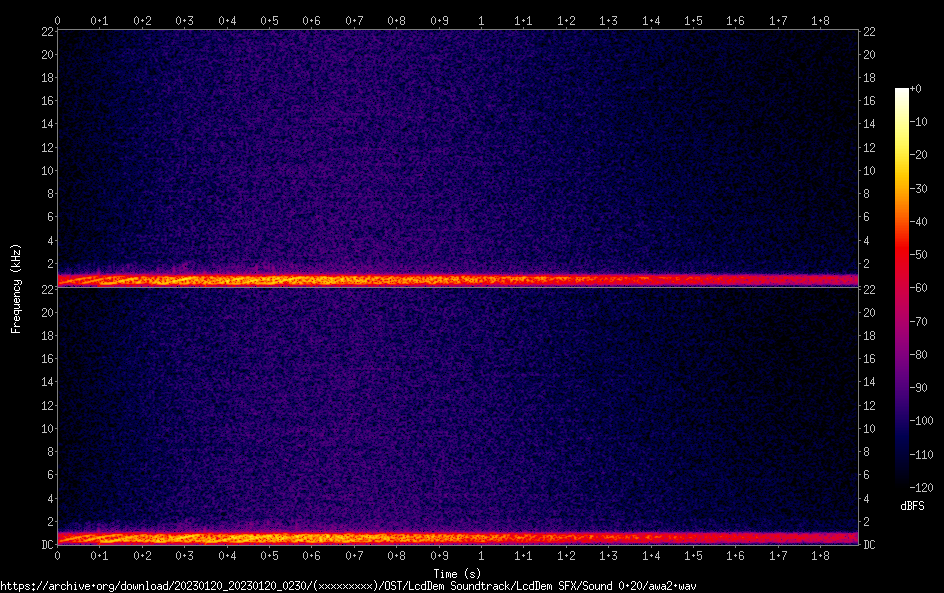The height and width of the screenshot is (593, 944).
Task: Click the 16 kHz label on the lower left frequency axis
Action: (45, 359)
